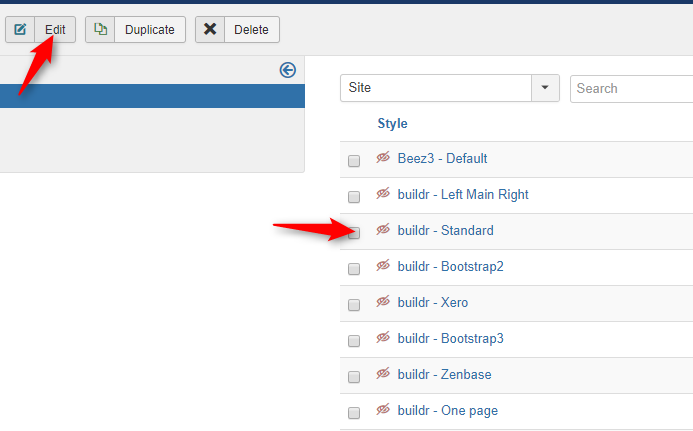Click into the Search input field
The image size is (693, 431).
coord(632,88)
